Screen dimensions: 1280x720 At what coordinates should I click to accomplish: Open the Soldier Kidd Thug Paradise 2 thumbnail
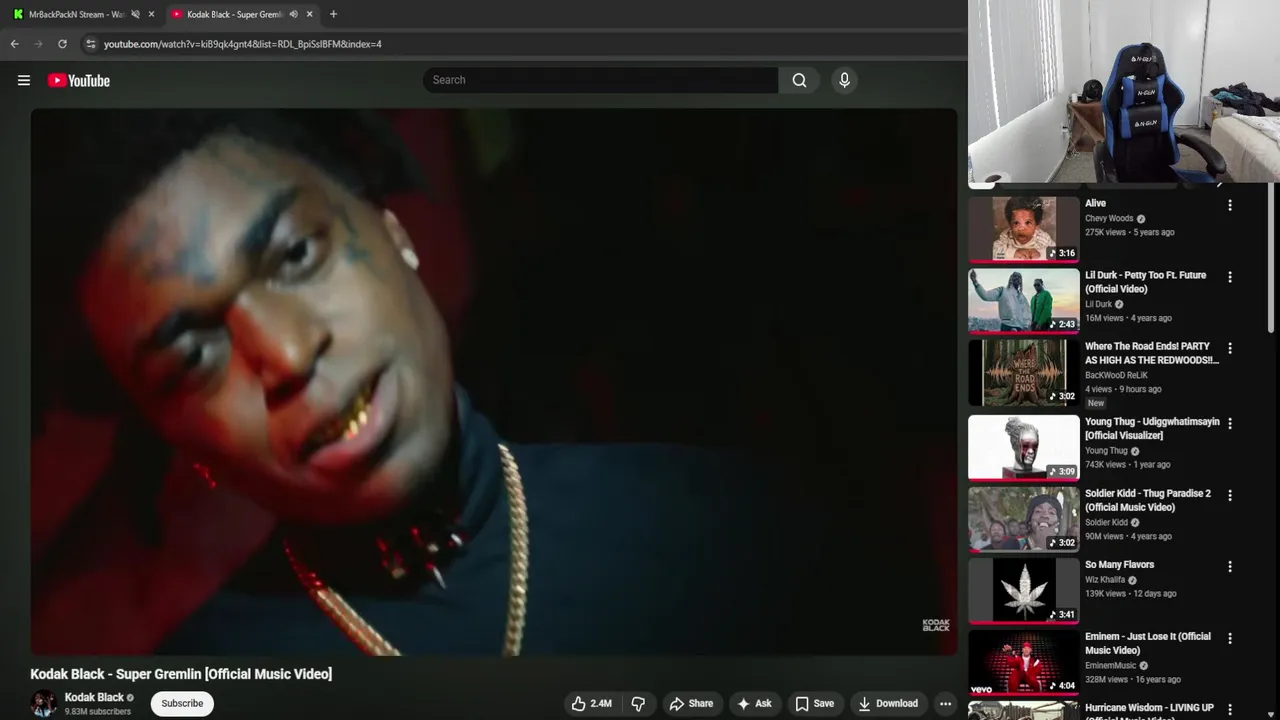(x=1023, y=519)
